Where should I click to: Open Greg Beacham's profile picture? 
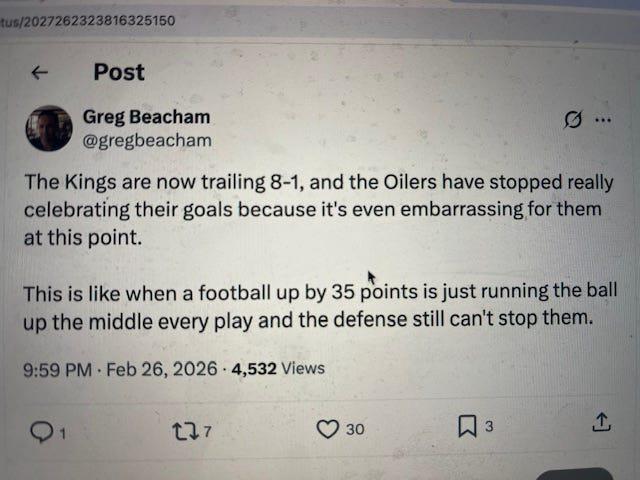48,128
